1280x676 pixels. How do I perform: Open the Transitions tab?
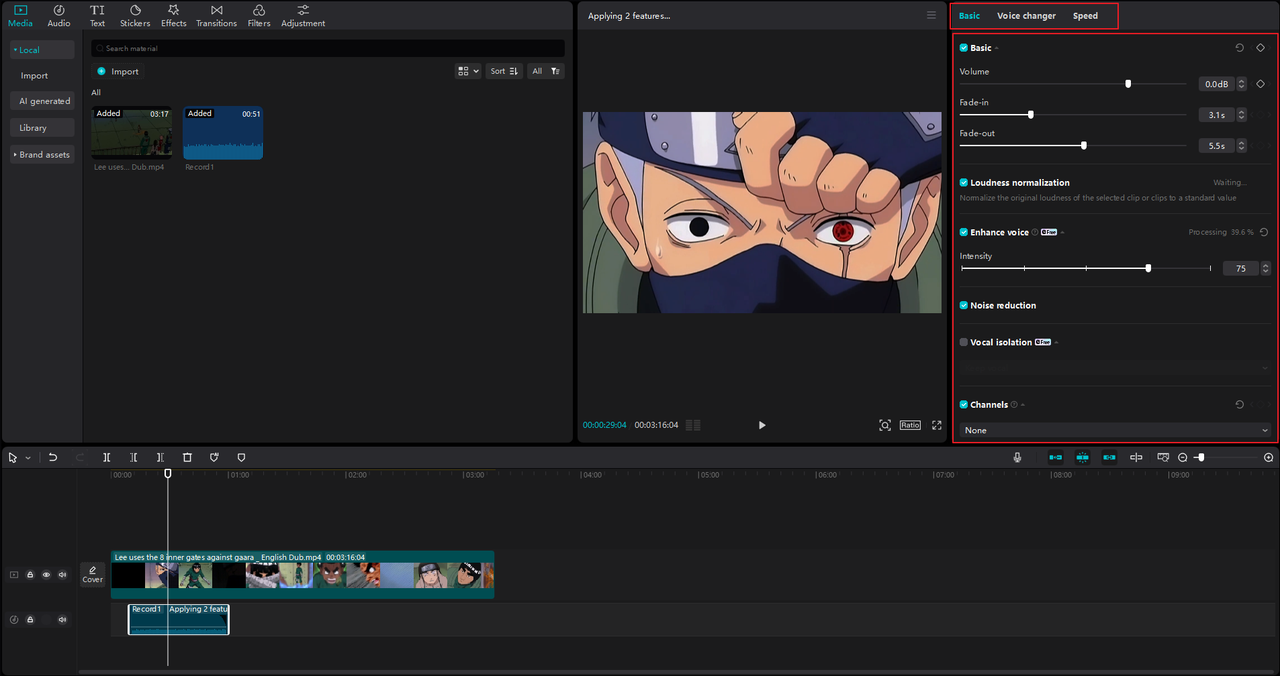(x=217, y=15)
